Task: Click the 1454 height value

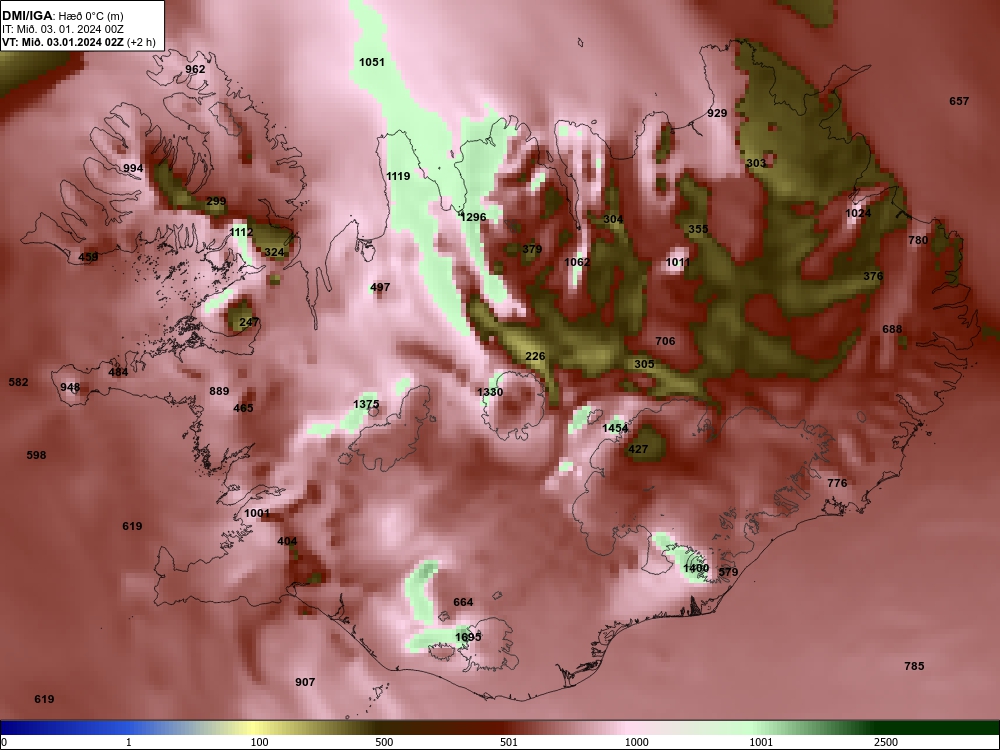Action: (x=615, y=428)
